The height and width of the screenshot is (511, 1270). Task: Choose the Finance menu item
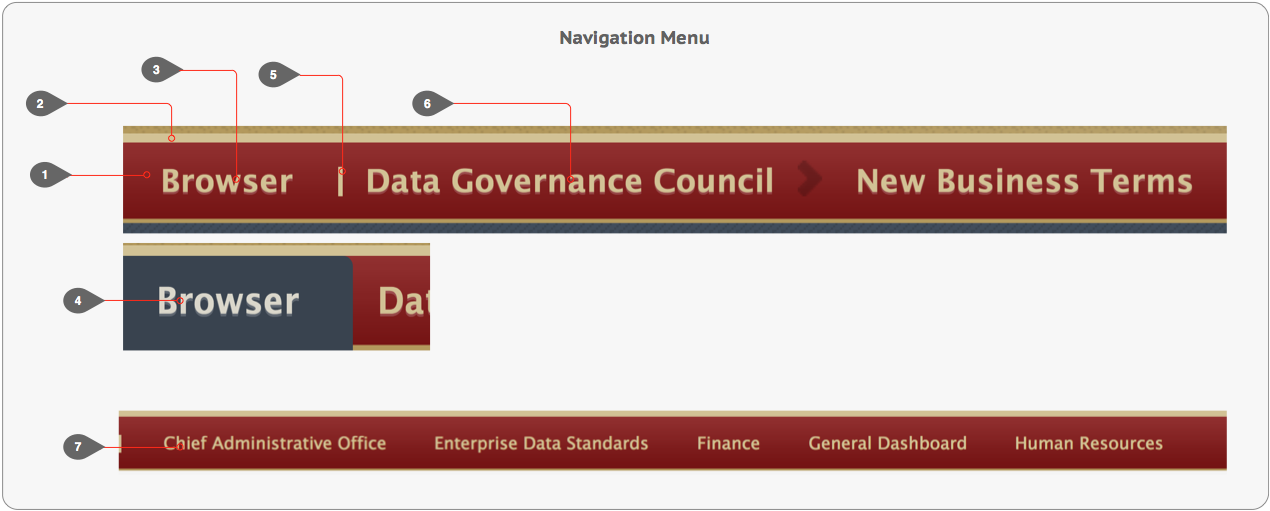[728, 443]
